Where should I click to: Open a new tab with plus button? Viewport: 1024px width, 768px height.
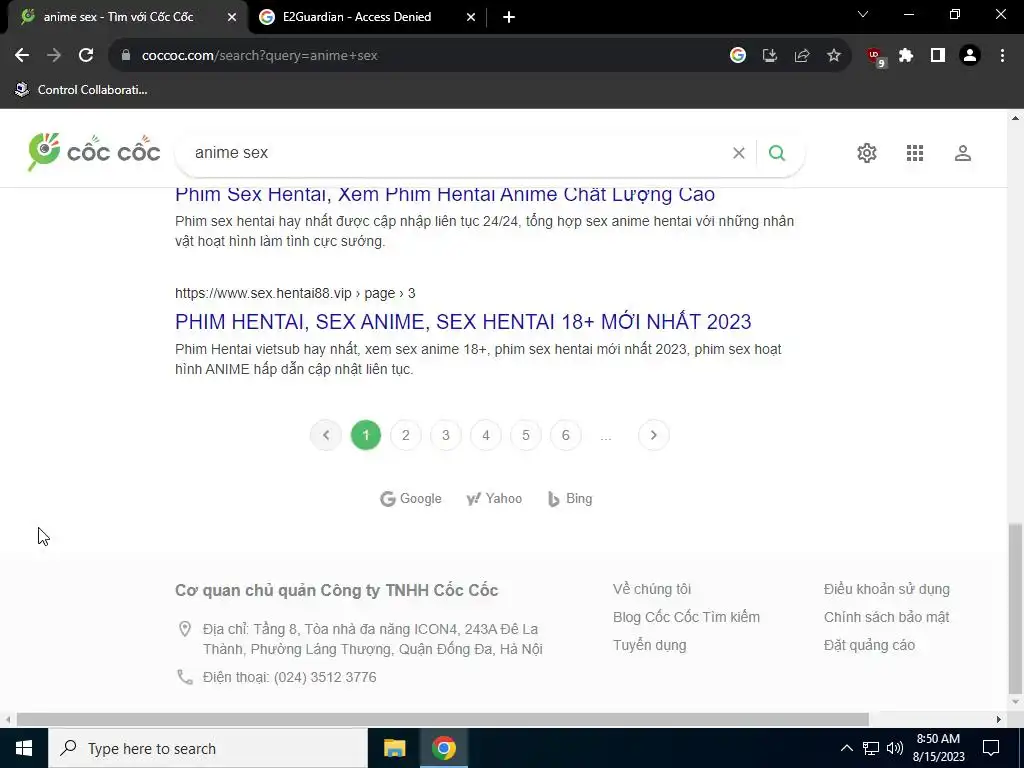coord(509,17)
